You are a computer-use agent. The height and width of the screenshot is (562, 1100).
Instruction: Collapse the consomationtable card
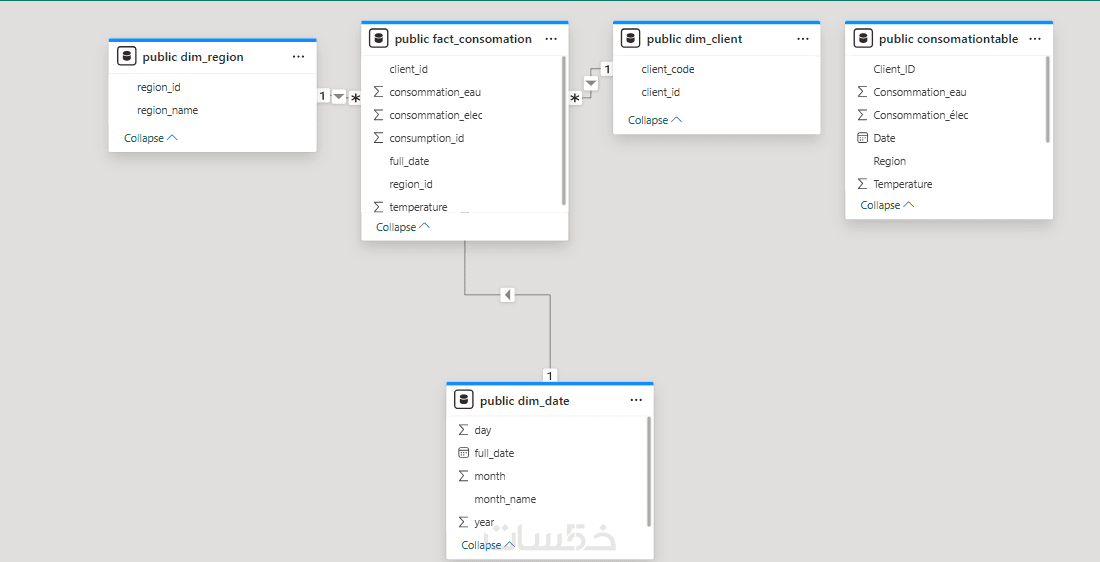pyautogui.click(x=886, y=205)
